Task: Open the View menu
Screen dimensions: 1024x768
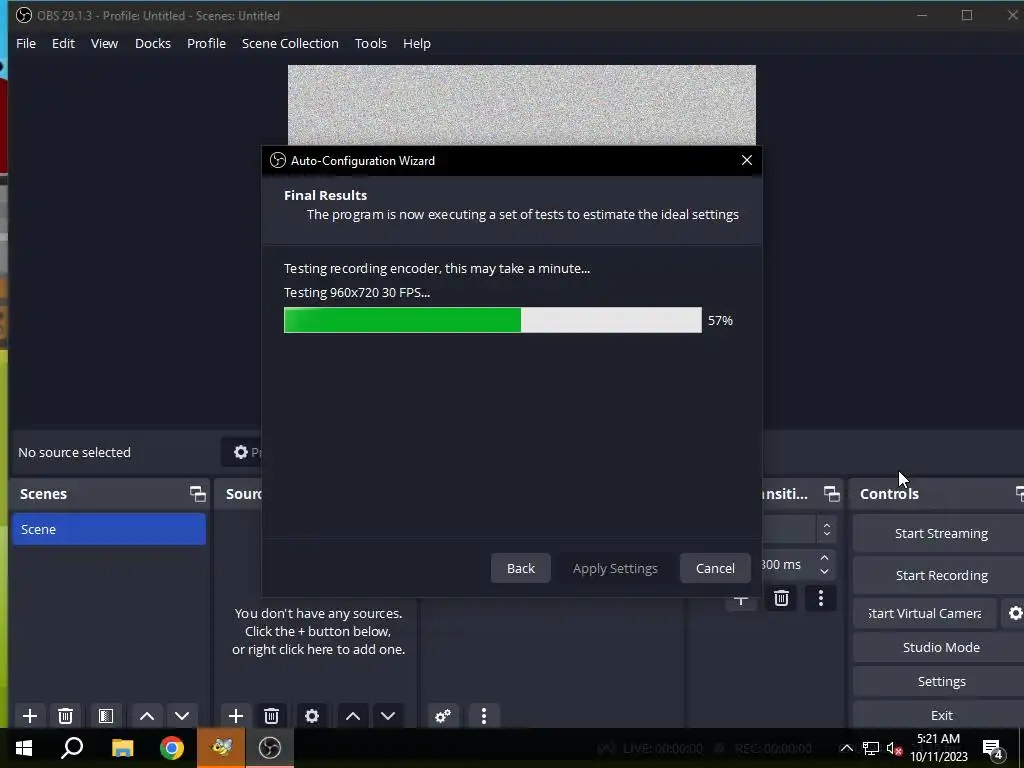Action: click(104, 43)
